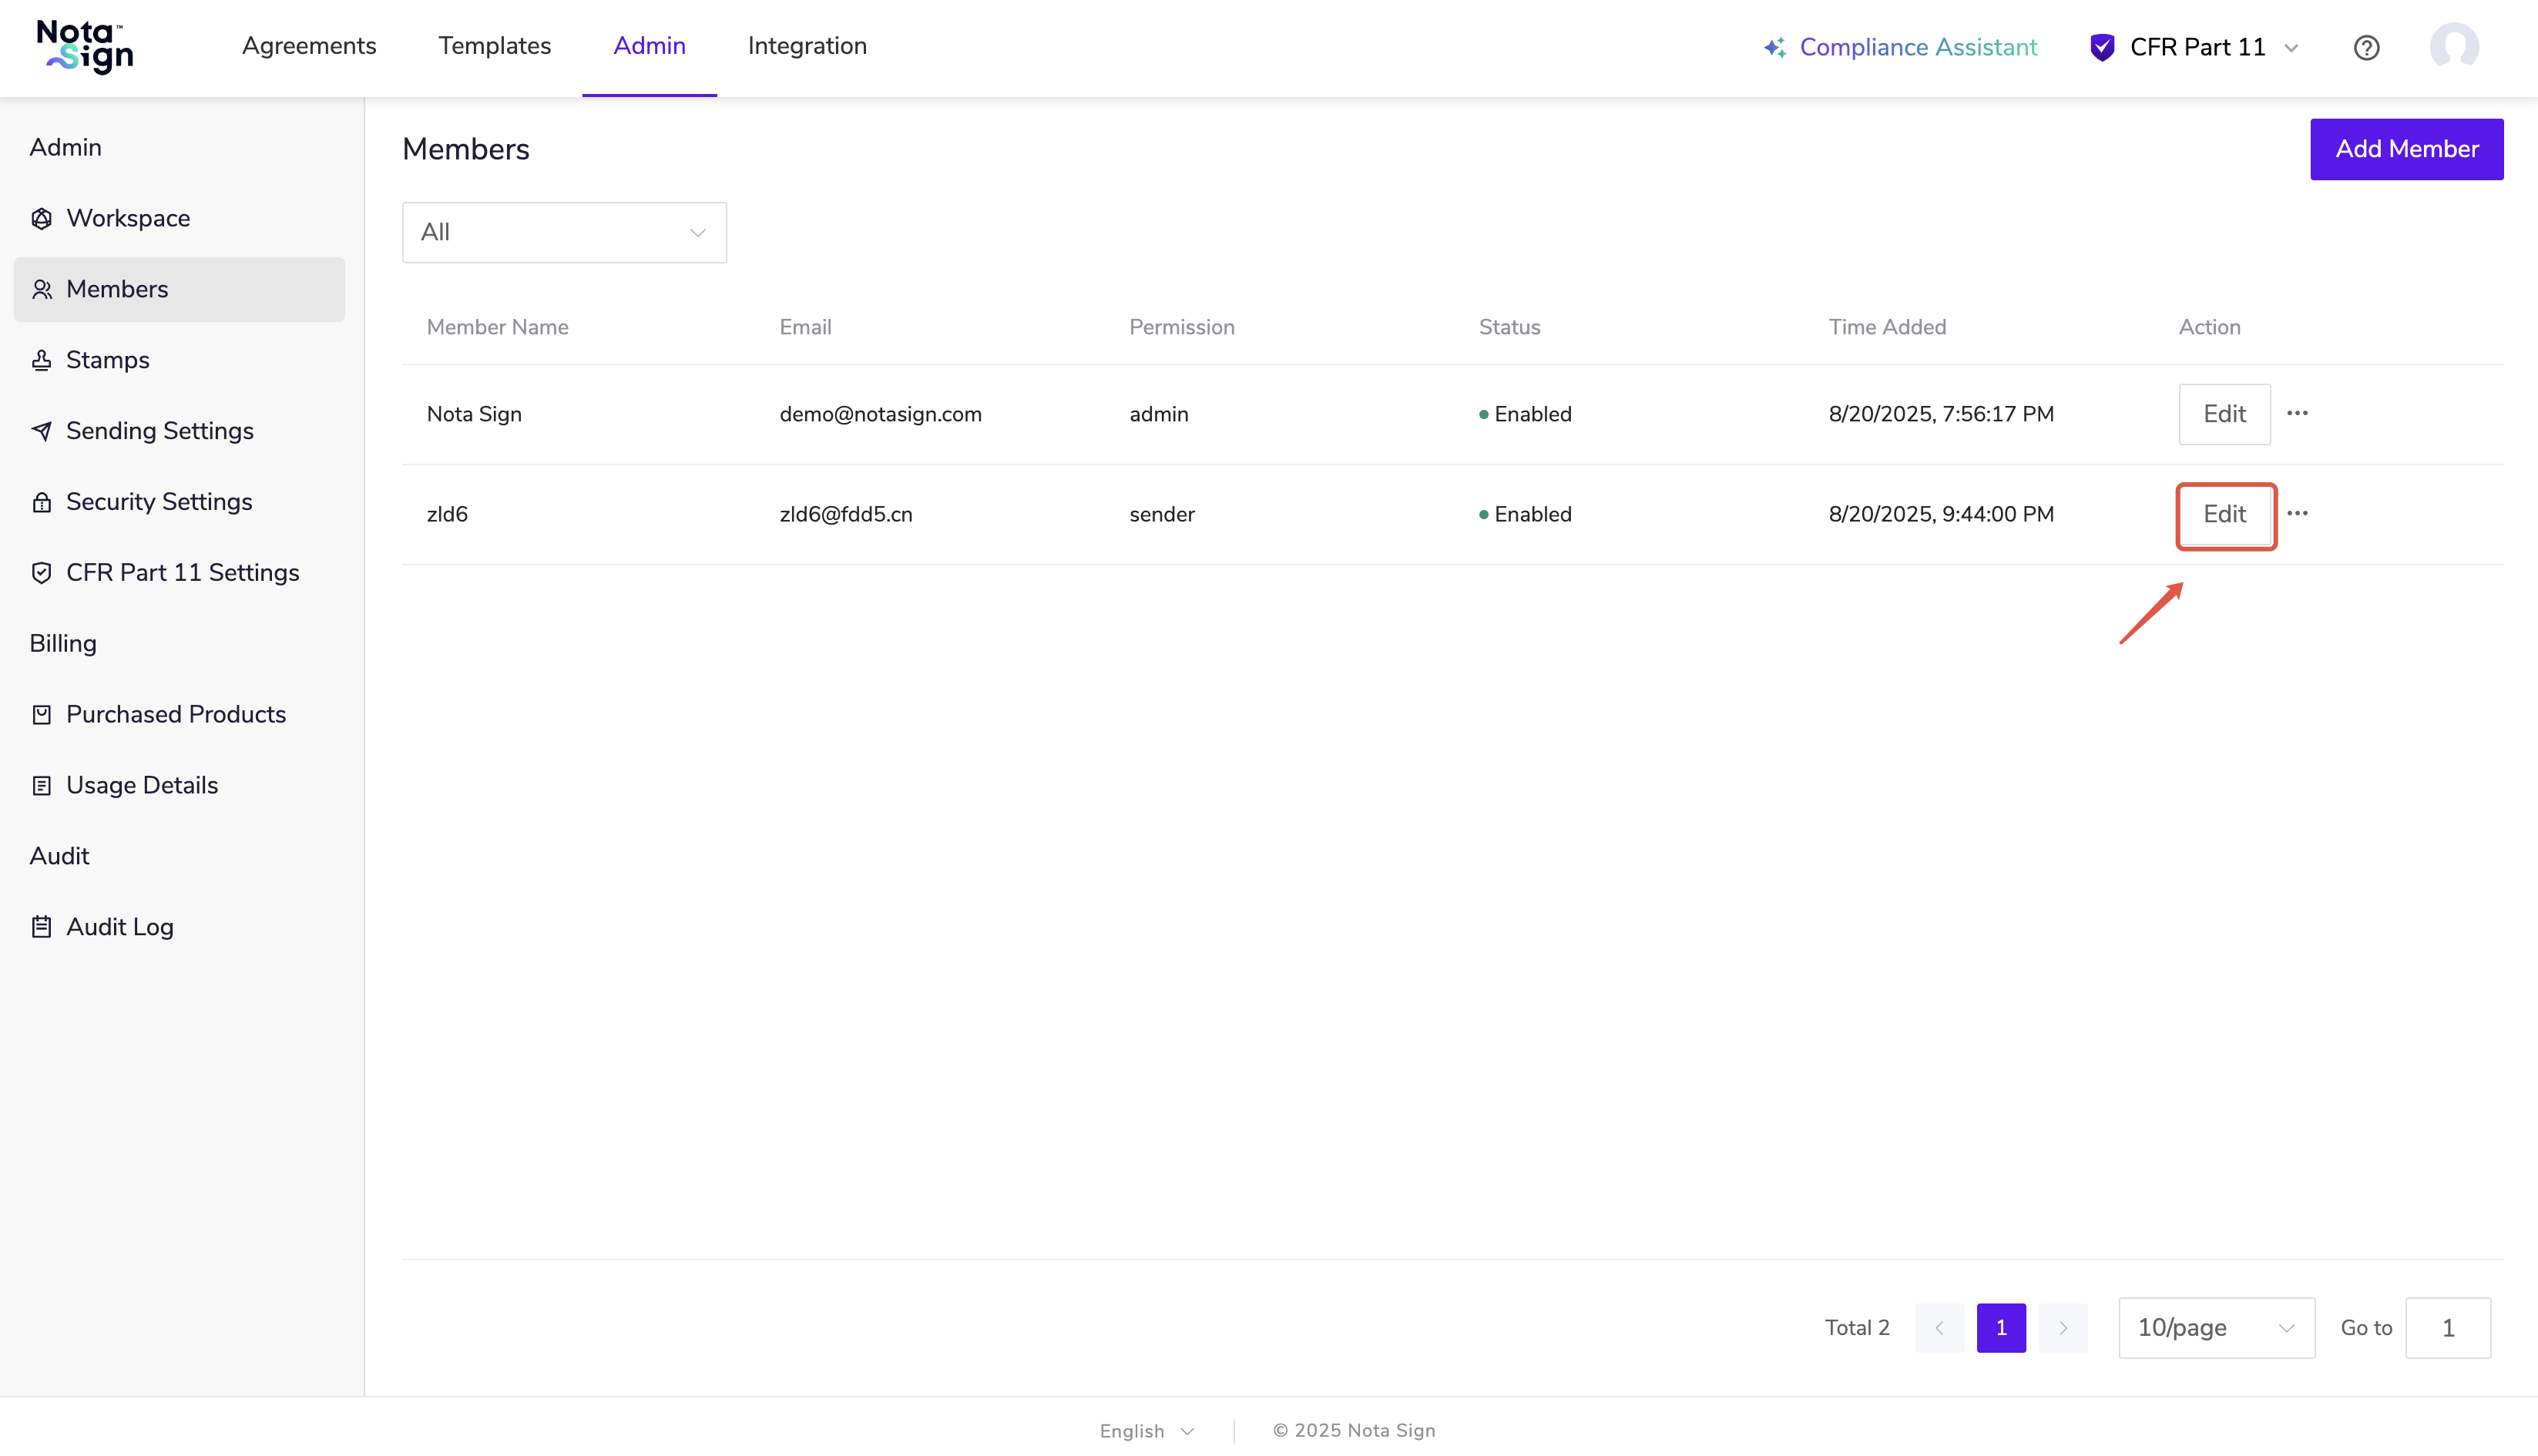This screenshot has width=2538, height=1456.
Task: Click the Nota Sign logo
Action: click(85, 47)
